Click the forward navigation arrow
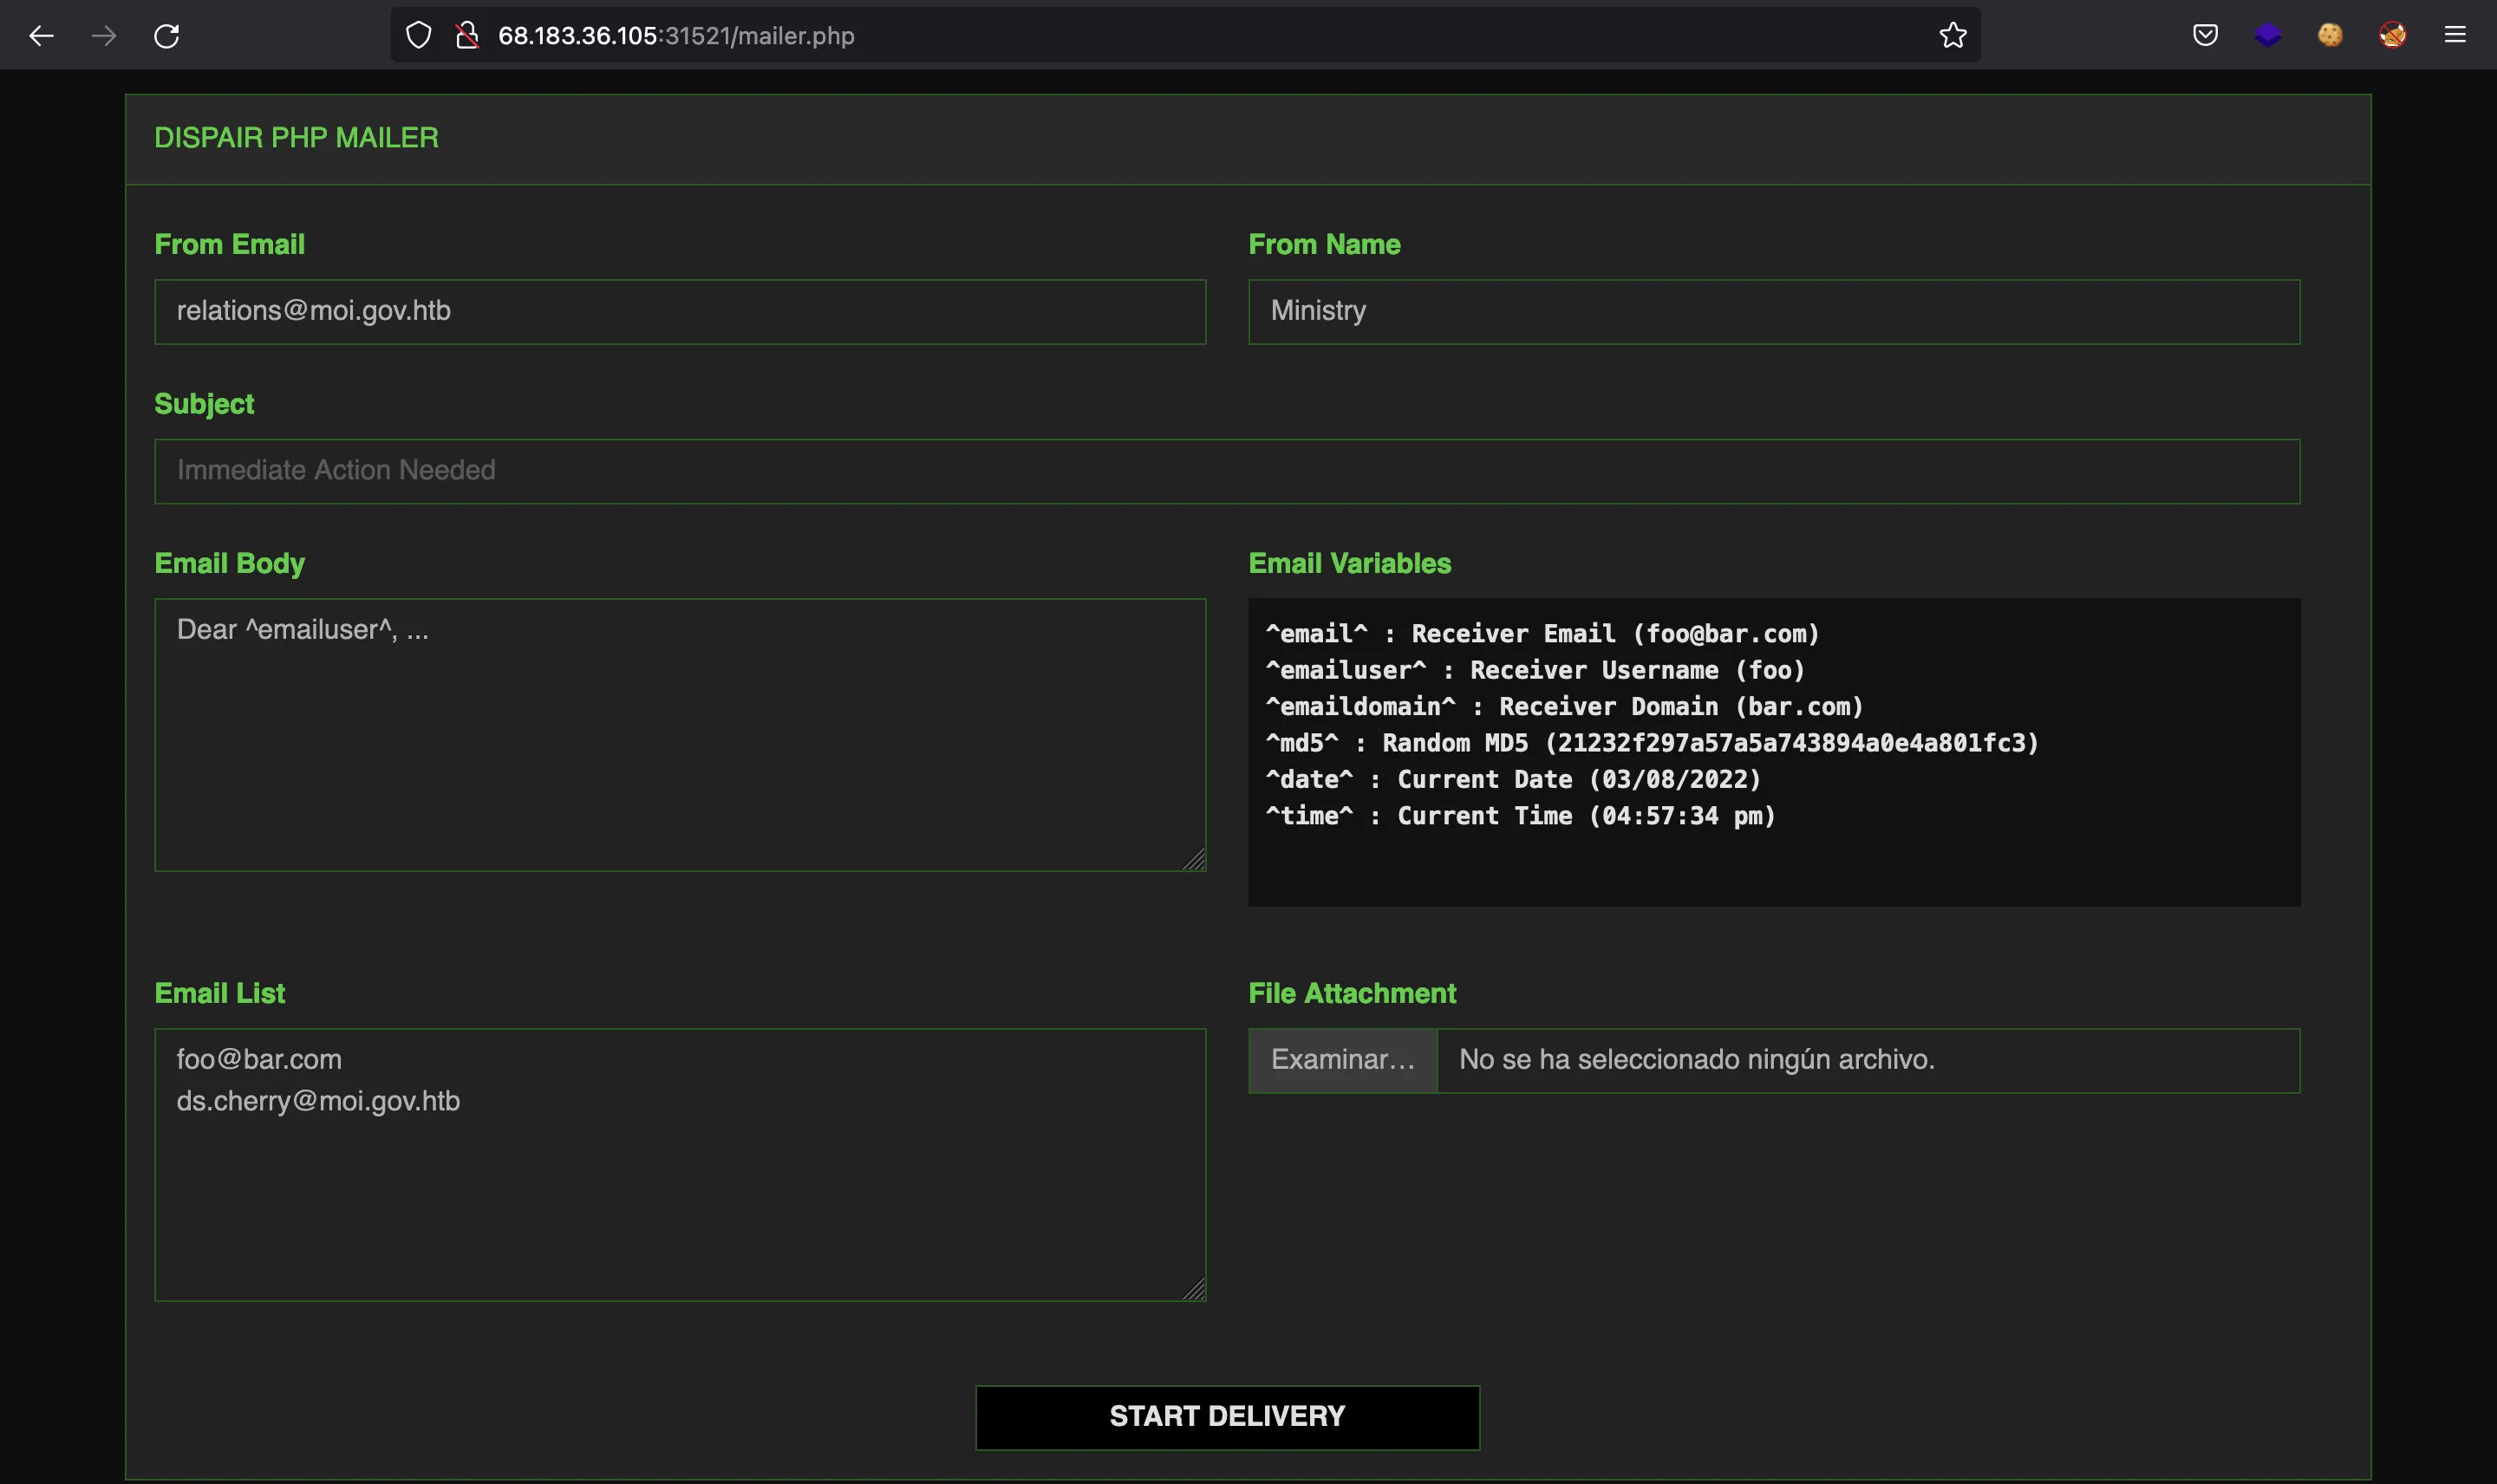2497x1484 pixels. coord(104,36)
